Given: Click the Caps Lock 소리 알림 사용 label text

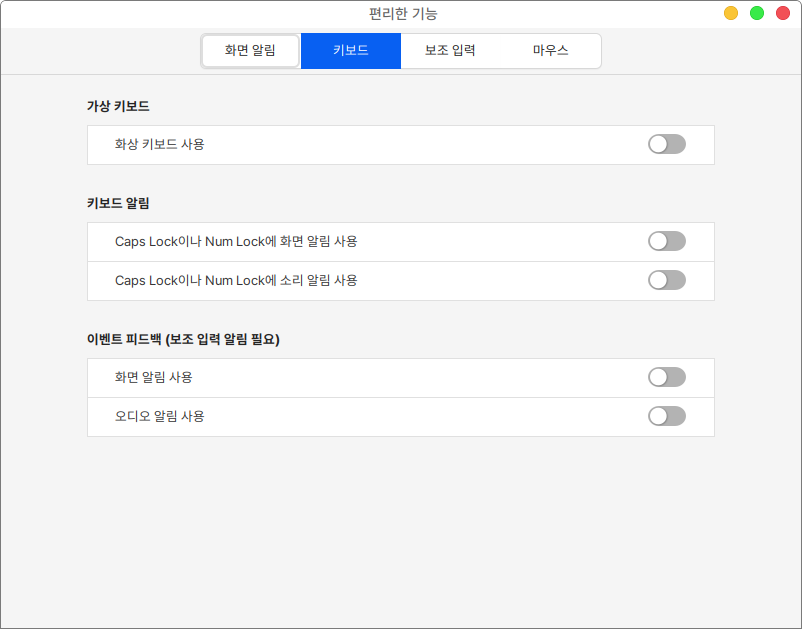Looking at the screenshot, I should (x=236, y=280).
